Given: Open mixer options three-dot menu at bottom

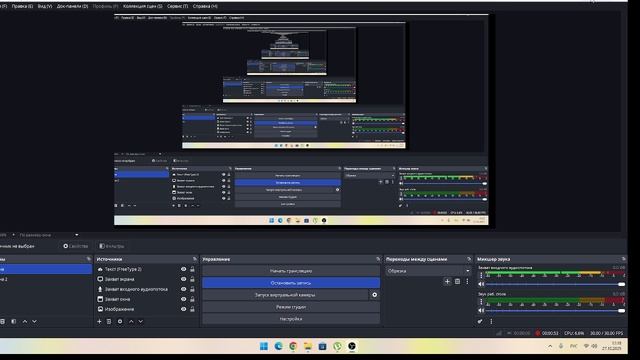Looking at the screenshot, I should (x=491, y=322).
